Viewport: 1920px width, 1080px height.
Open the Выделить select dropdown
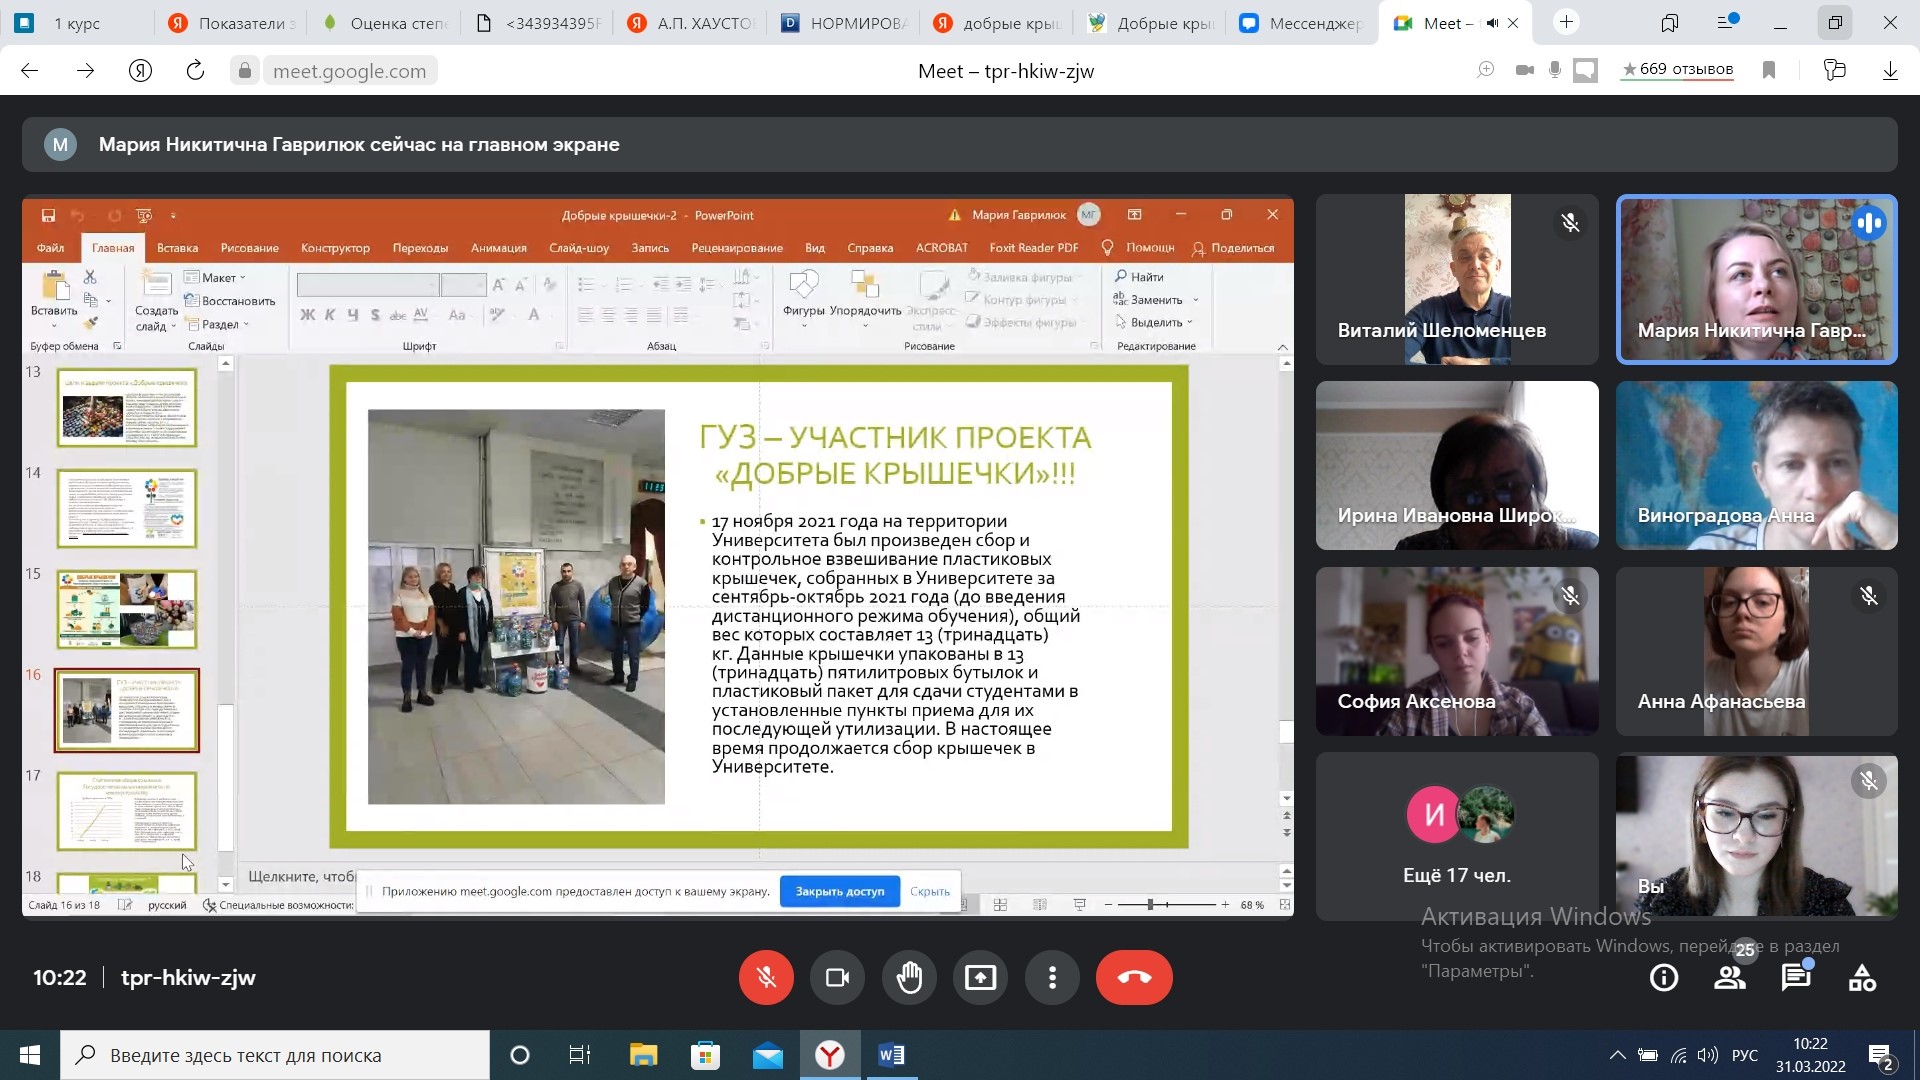click(x=1154, y=322)
